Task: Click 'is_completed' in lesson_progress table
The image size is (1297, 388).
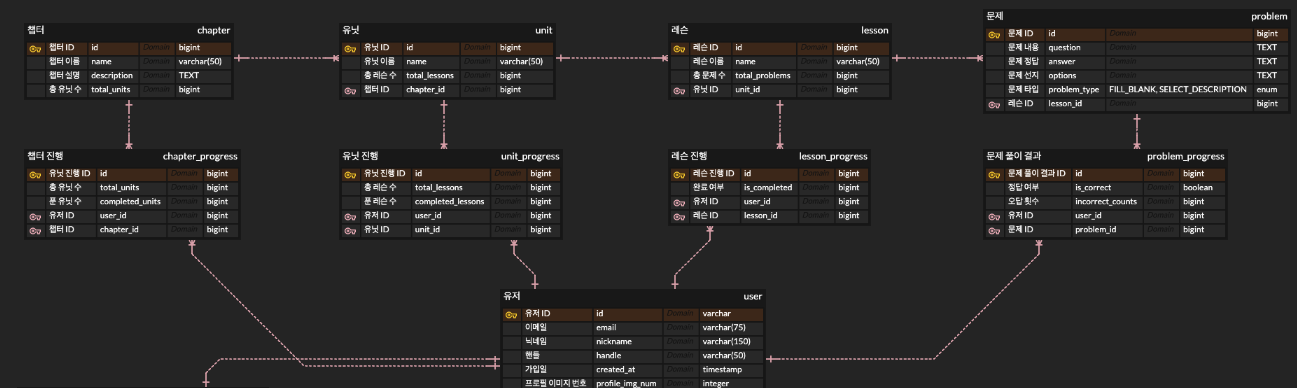Action: [768, 188]
